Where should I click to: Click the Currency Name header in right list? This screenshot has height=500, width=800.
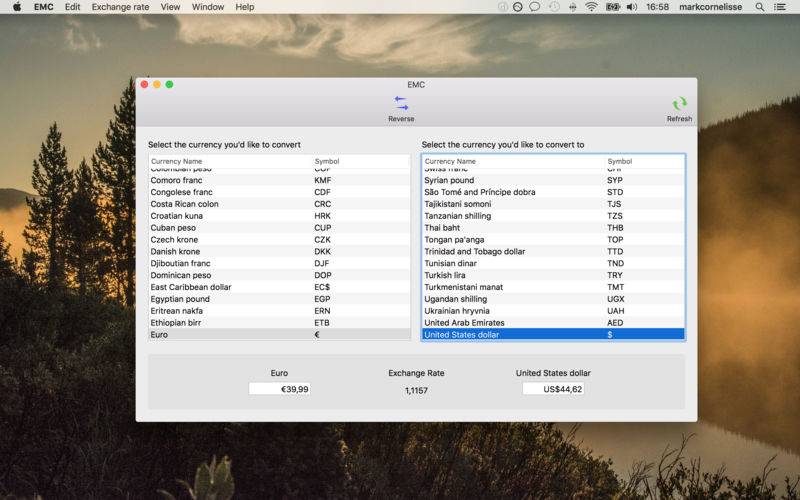pos(450,161)
